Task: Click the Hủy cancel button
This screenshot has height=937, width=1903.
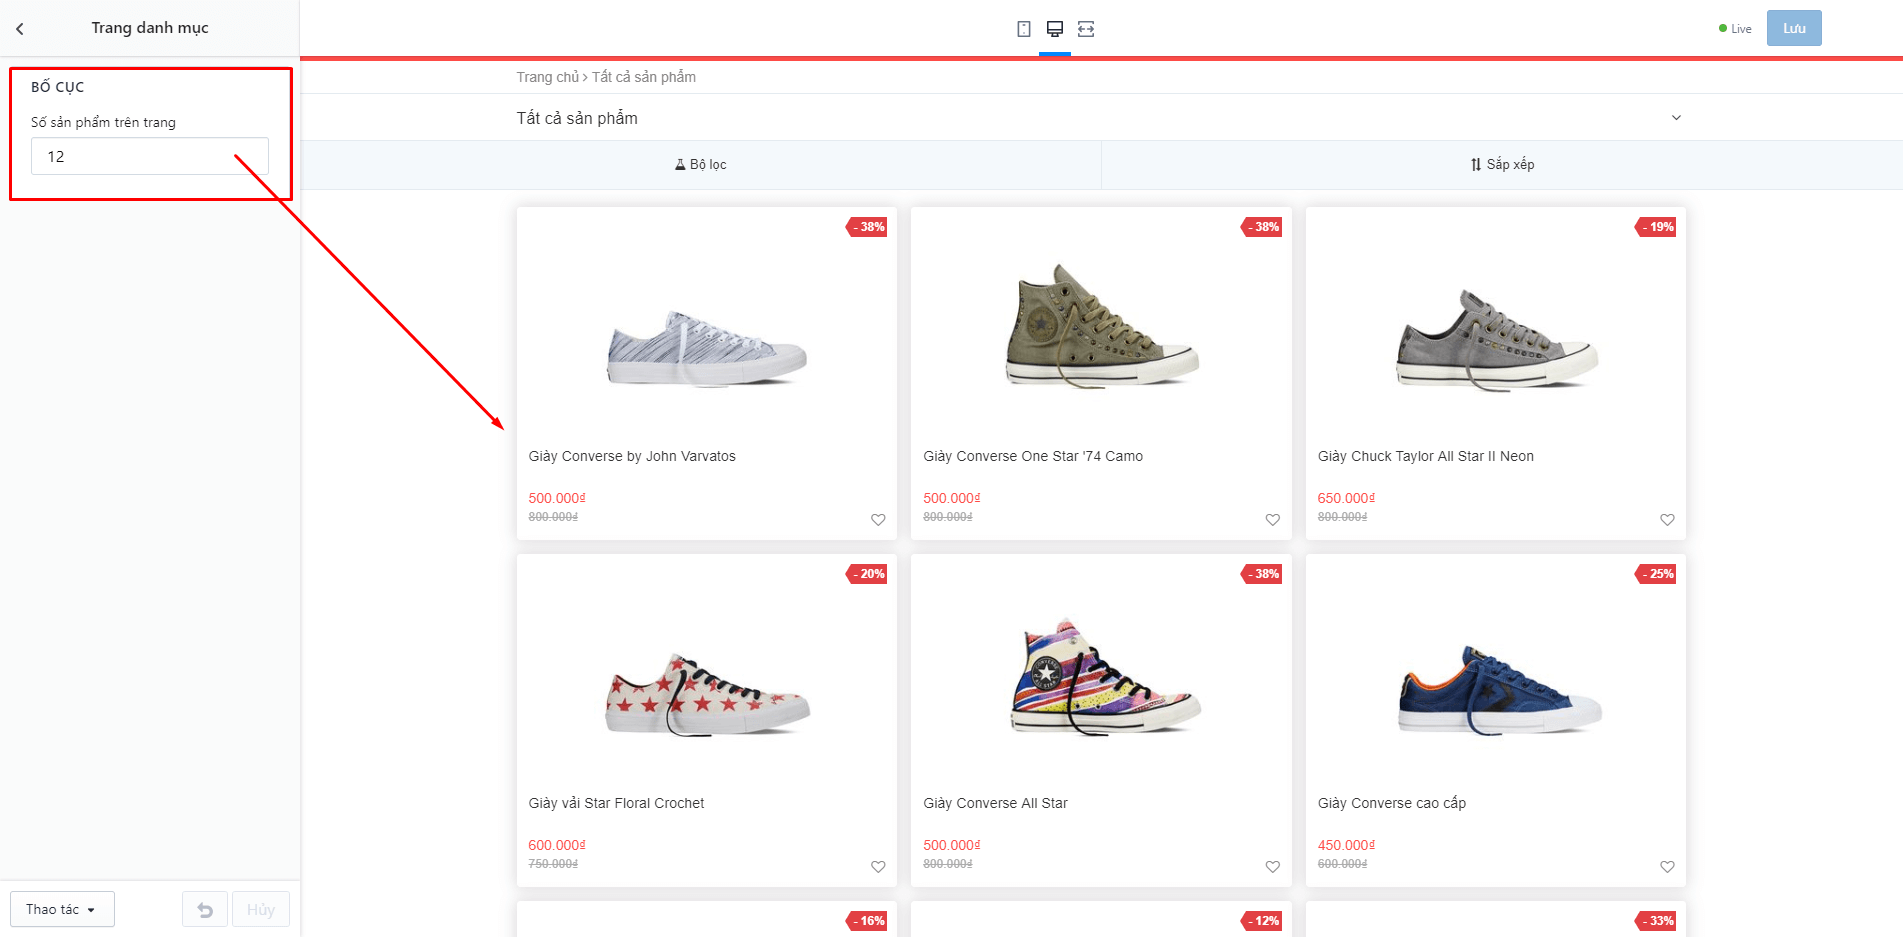Action: (261, 910)
